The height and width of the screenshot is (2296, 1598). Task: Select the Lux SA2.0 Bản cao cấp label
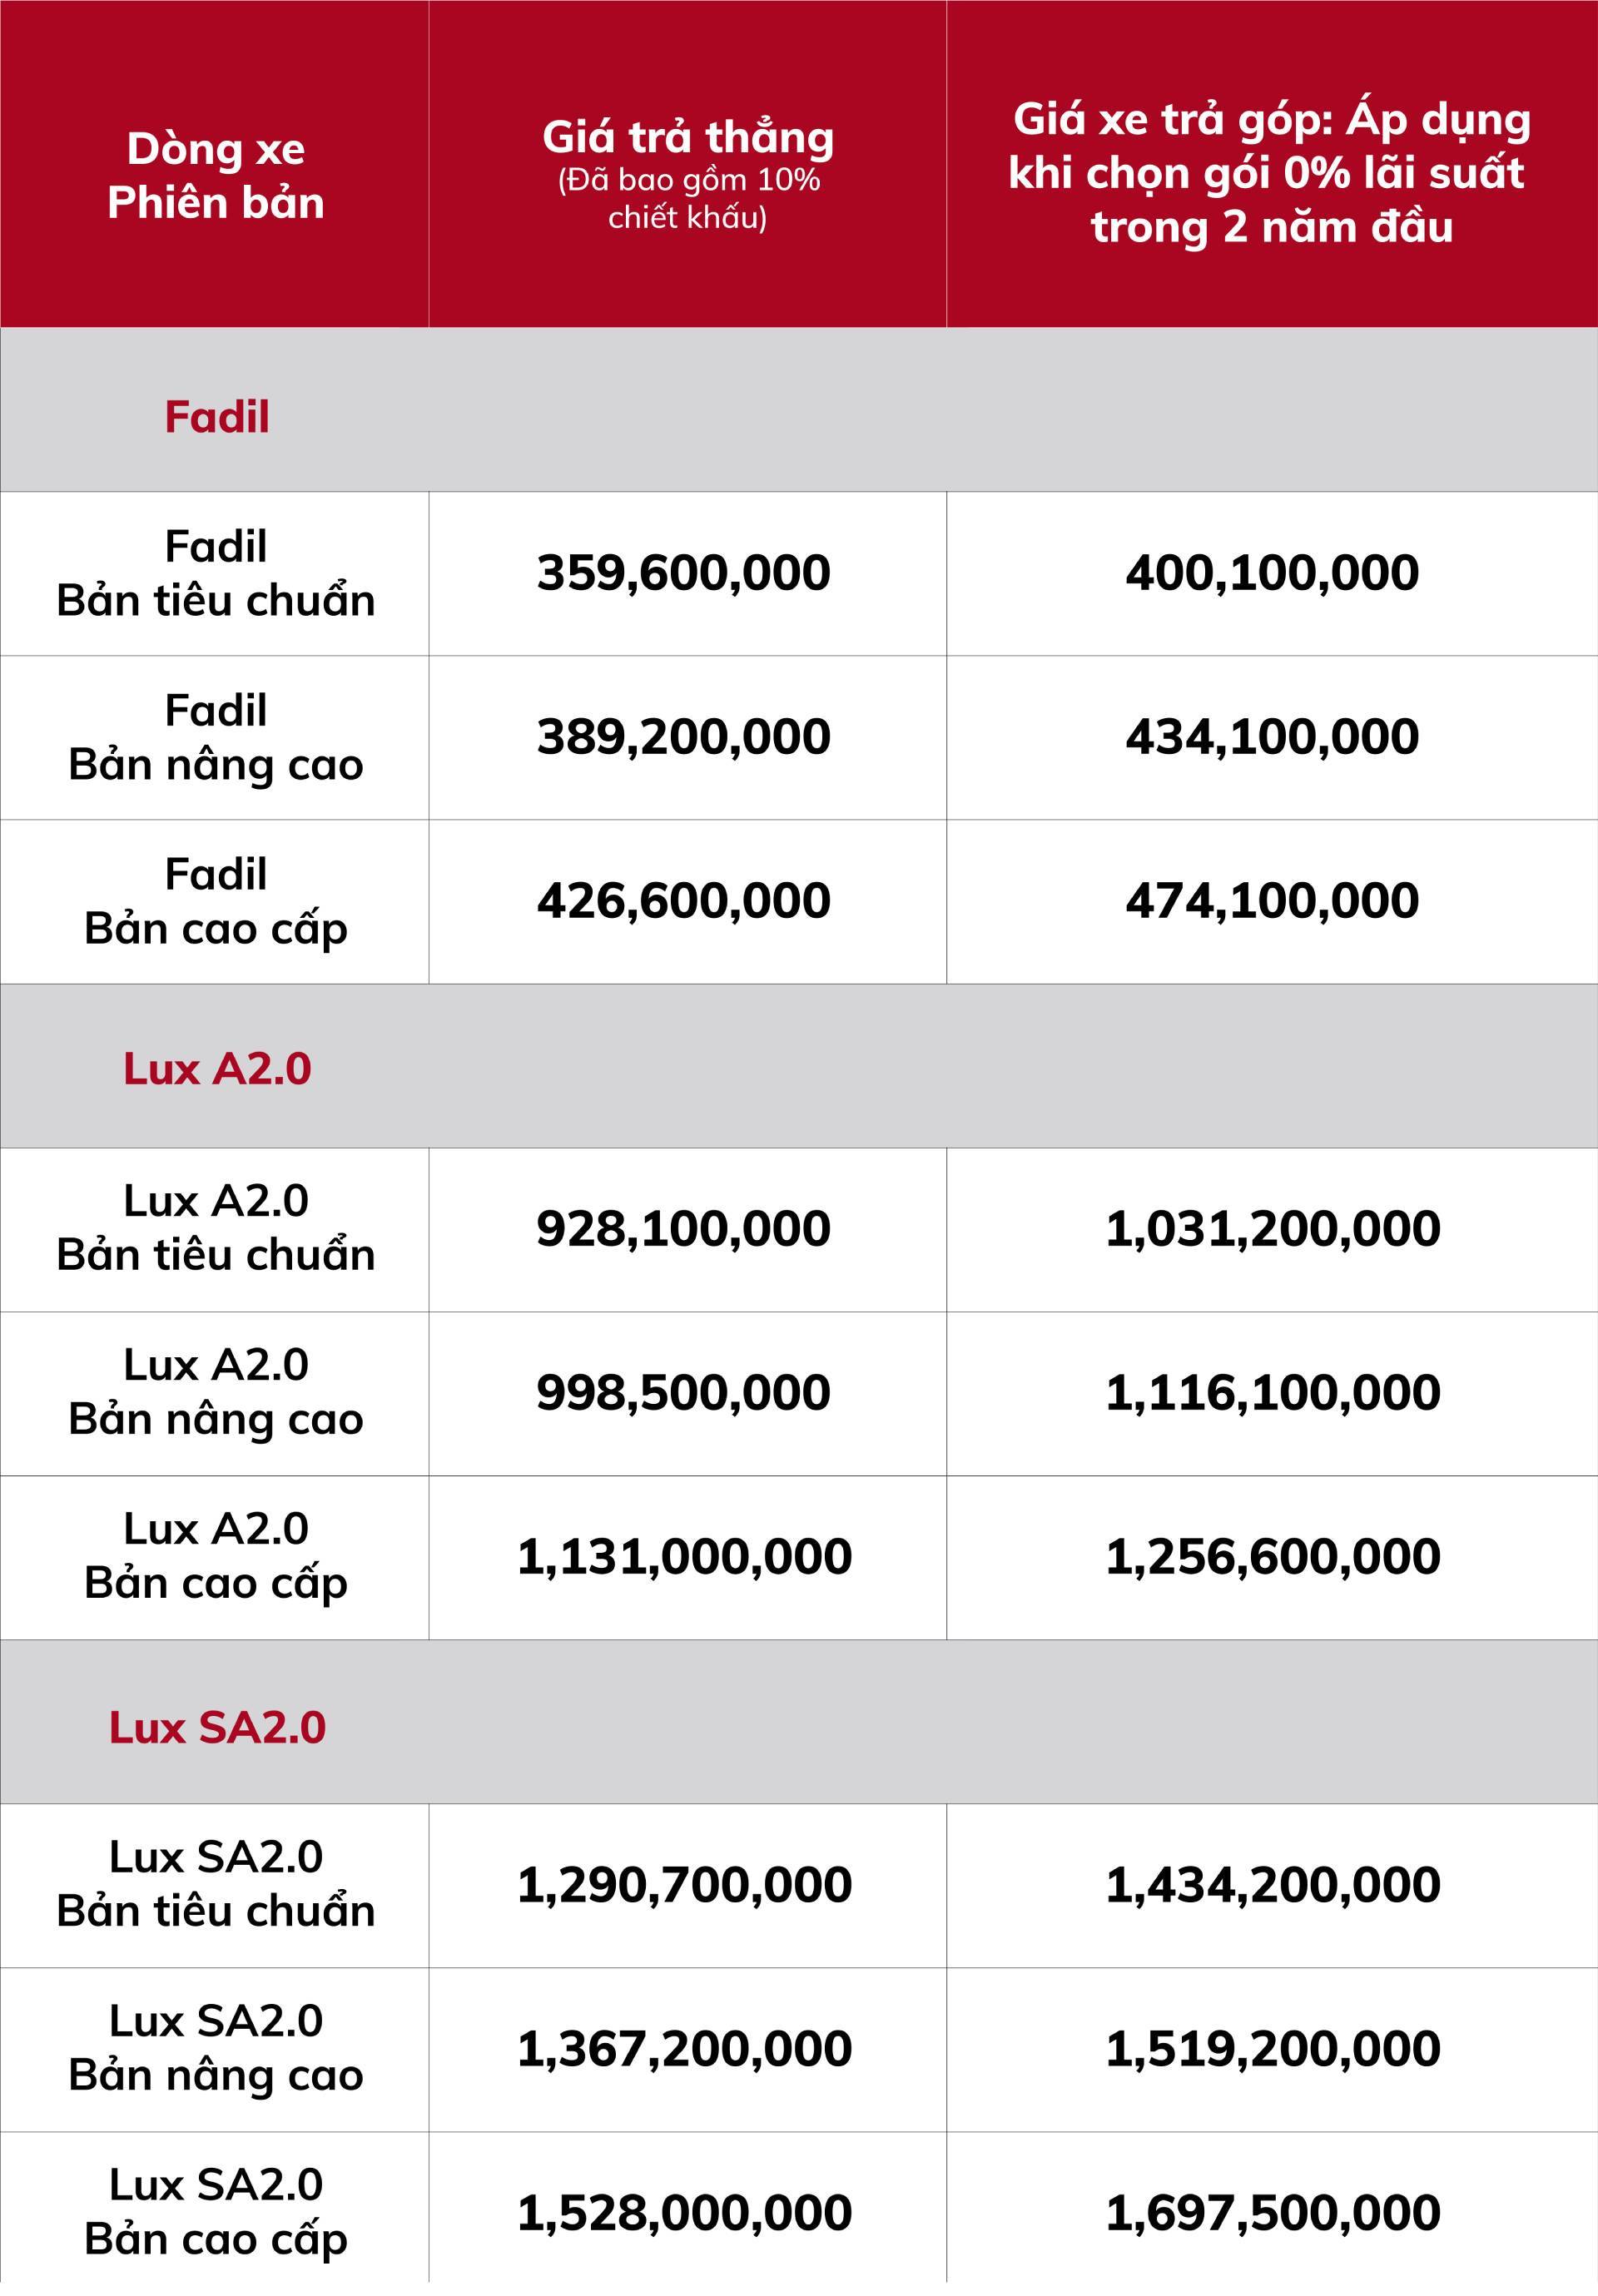pyautogui.click(x=216, y=2212)
